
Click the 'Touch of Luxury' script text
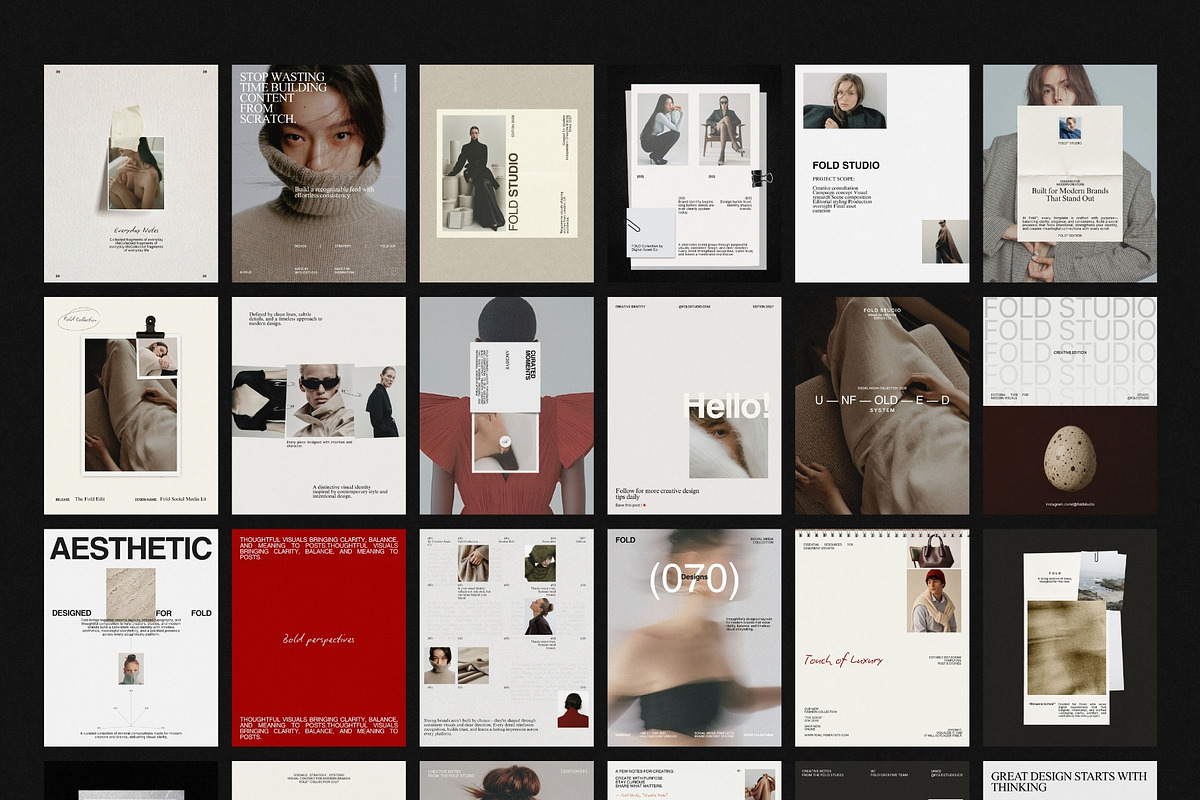tap(846, 660)
